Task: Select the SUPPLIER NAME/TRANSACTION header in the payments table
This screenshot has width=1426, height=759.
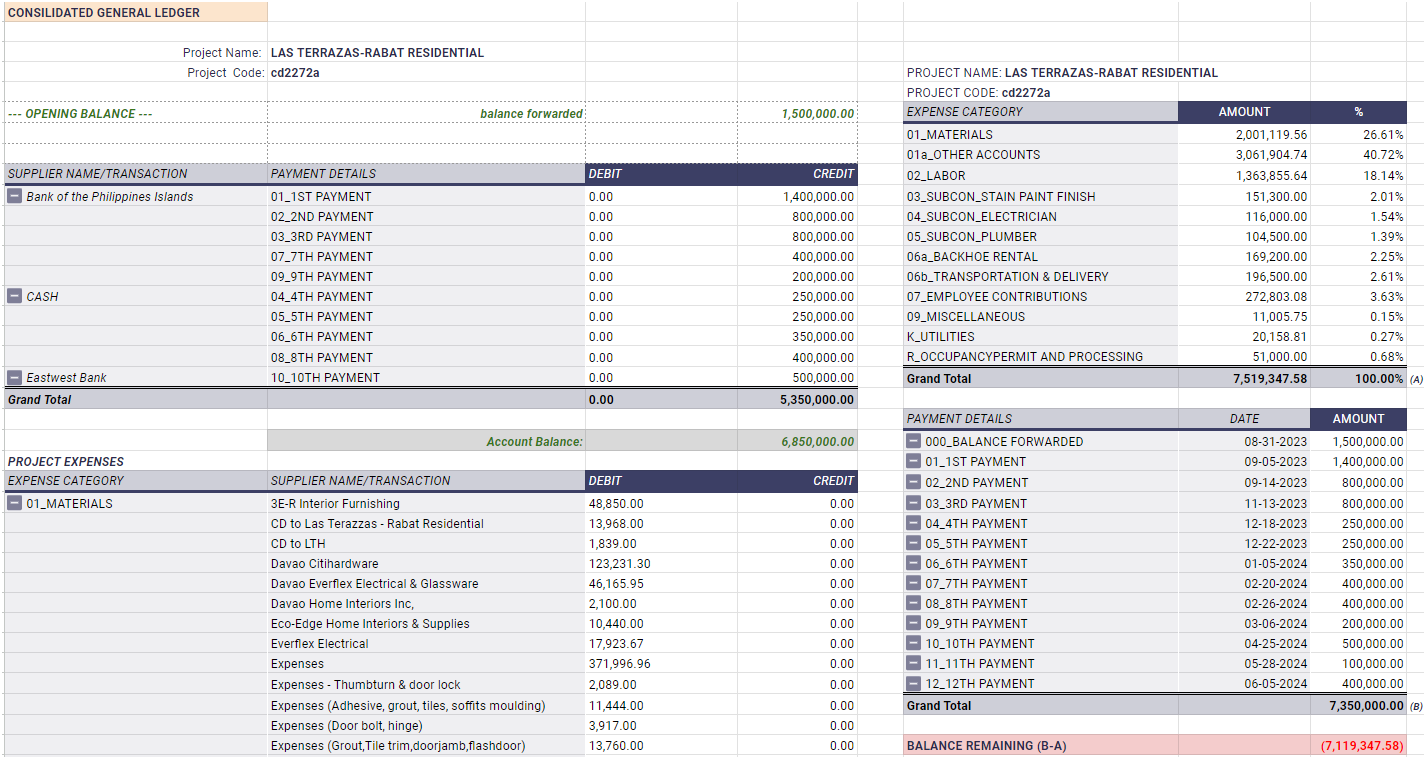Action: (x=136, y=174)
